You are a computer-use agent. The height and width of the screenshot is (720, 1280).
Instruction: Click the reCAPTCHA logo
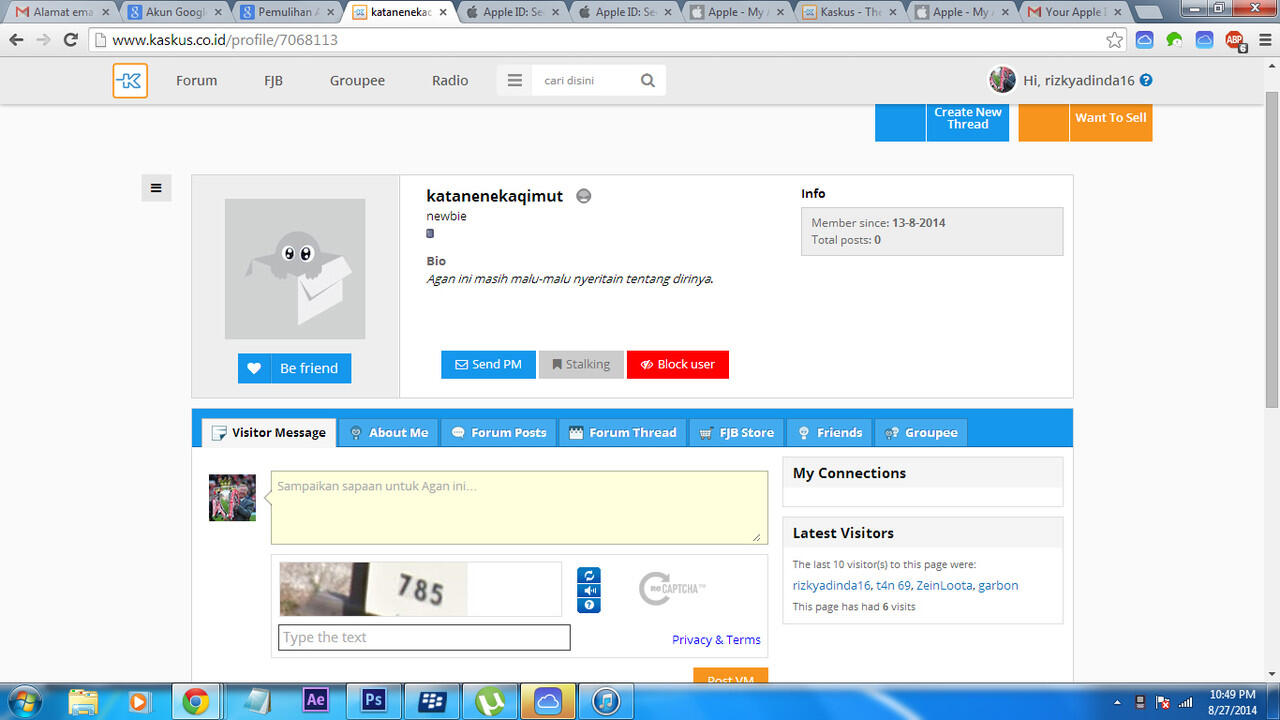tap(672, 588)
